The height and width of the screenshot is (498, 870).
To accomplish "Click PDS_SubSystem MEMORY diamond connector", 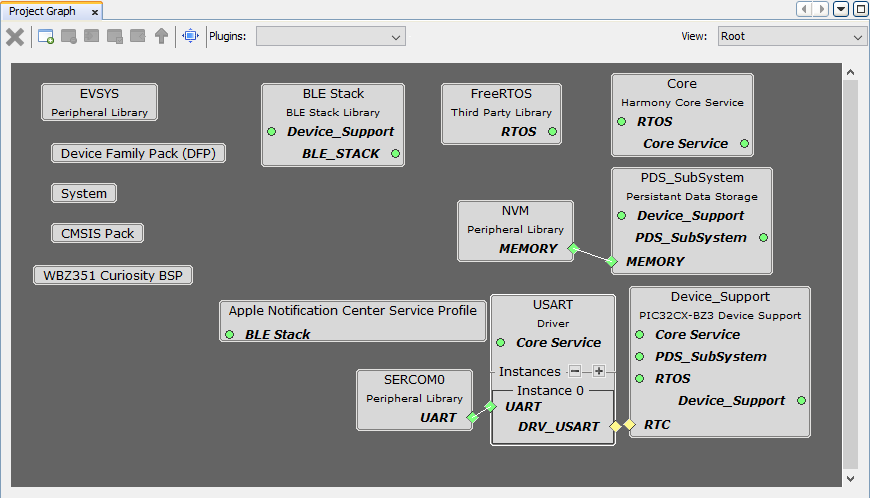I will 611,261.
